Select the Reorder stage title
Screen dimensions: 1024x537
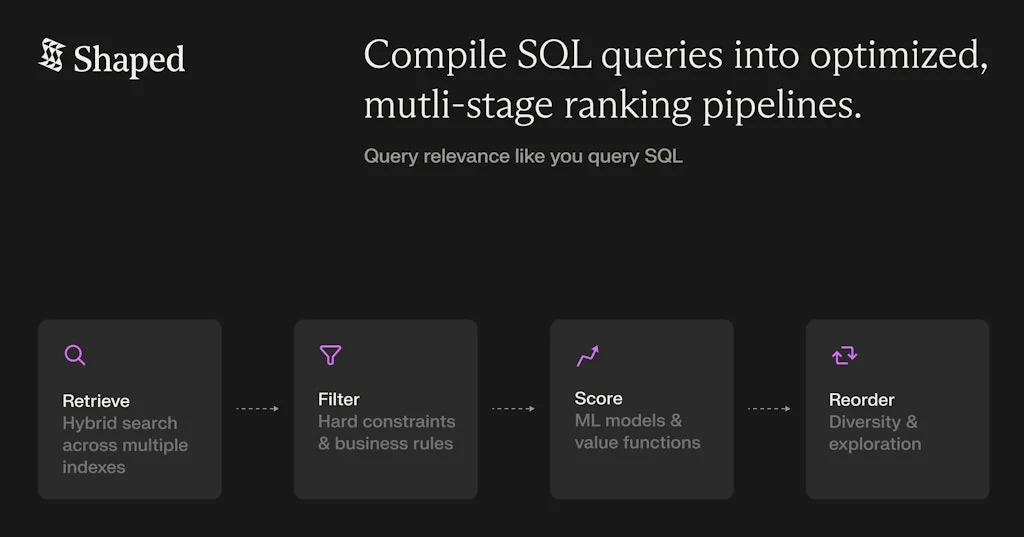(x=861, y=400)
